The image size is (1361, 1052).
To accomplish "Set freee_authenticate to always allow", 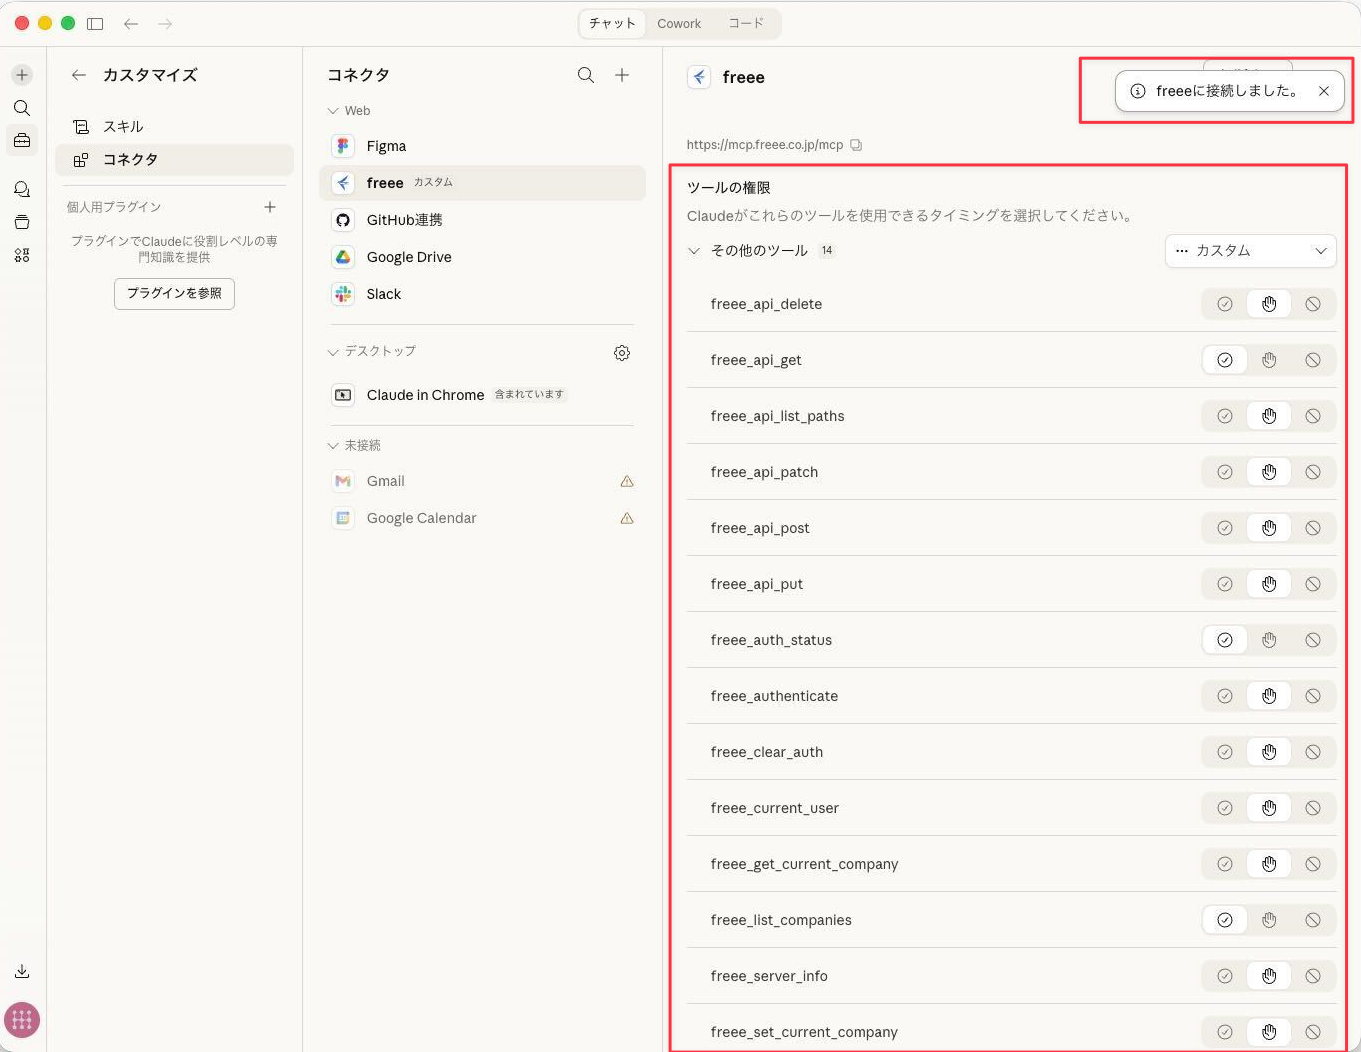I will [1225, 696].
